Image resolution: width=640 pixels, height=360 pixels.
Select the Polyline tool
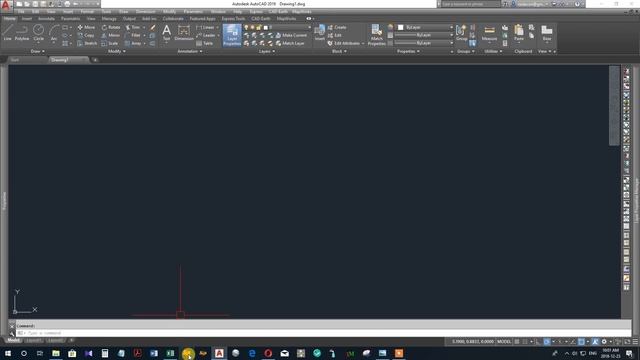(x=22, y=33)
